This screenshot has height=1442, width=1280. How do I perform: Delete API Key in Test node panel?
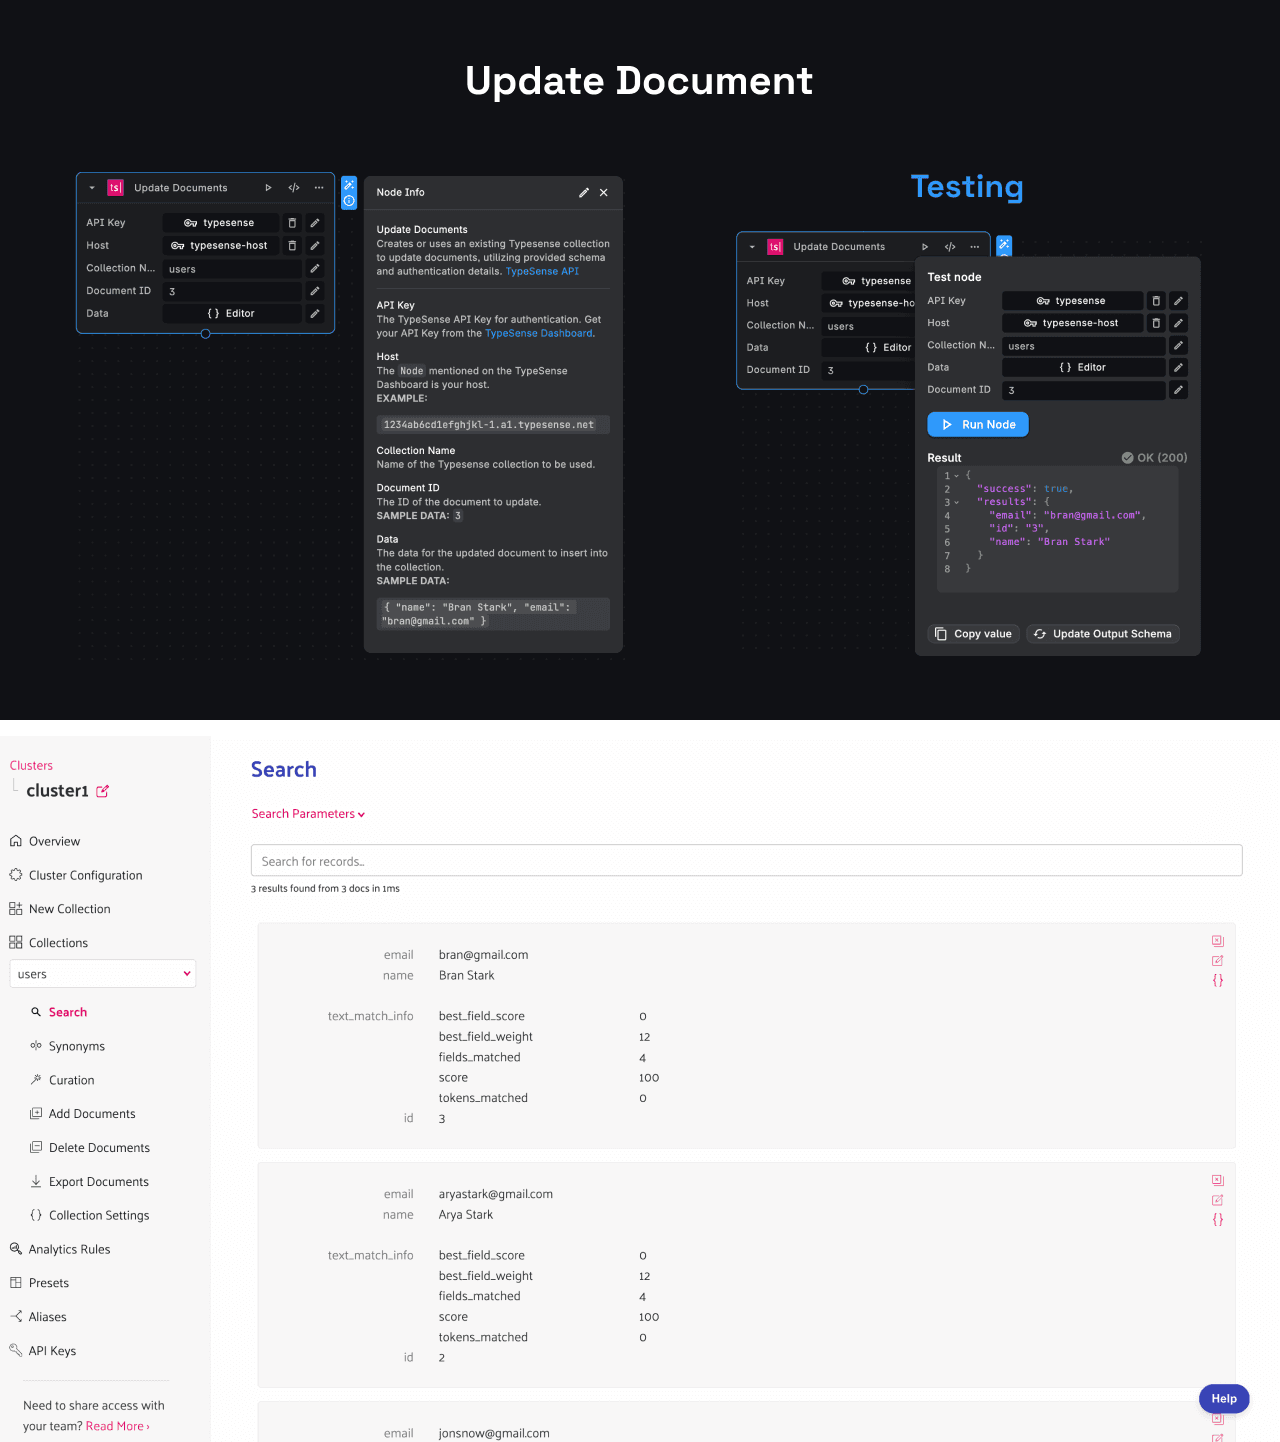[x=1156, y=301]
